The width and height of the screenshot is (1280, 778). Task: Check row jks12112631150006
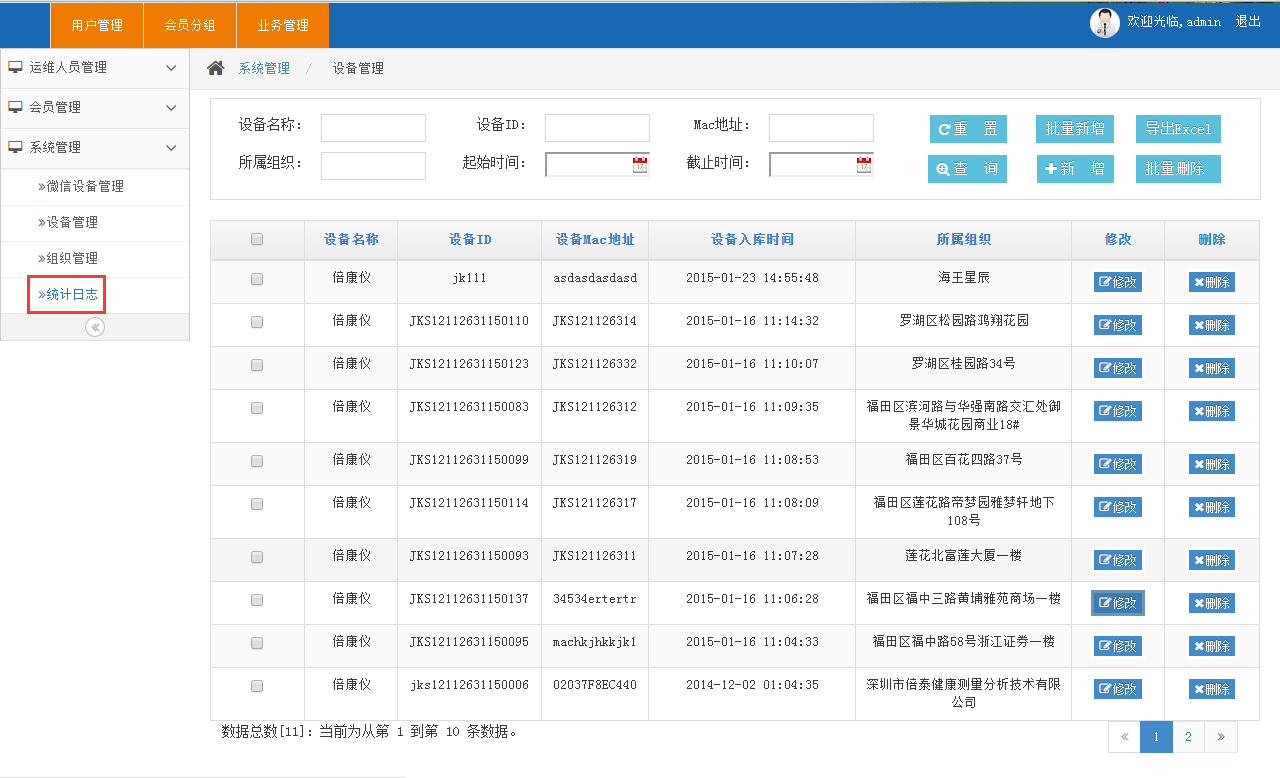click(257, 686)
